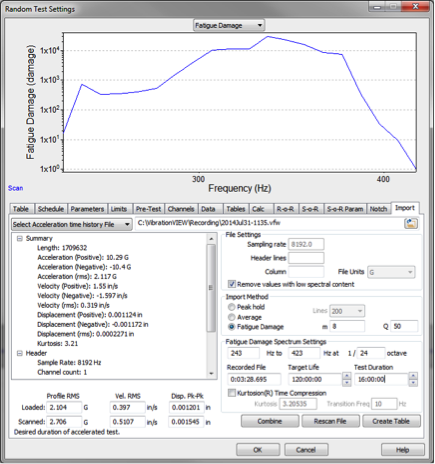The height and width of the screenshot is (464, 435).
Task: Open the Parameters tab
Action: click(87, 209)
